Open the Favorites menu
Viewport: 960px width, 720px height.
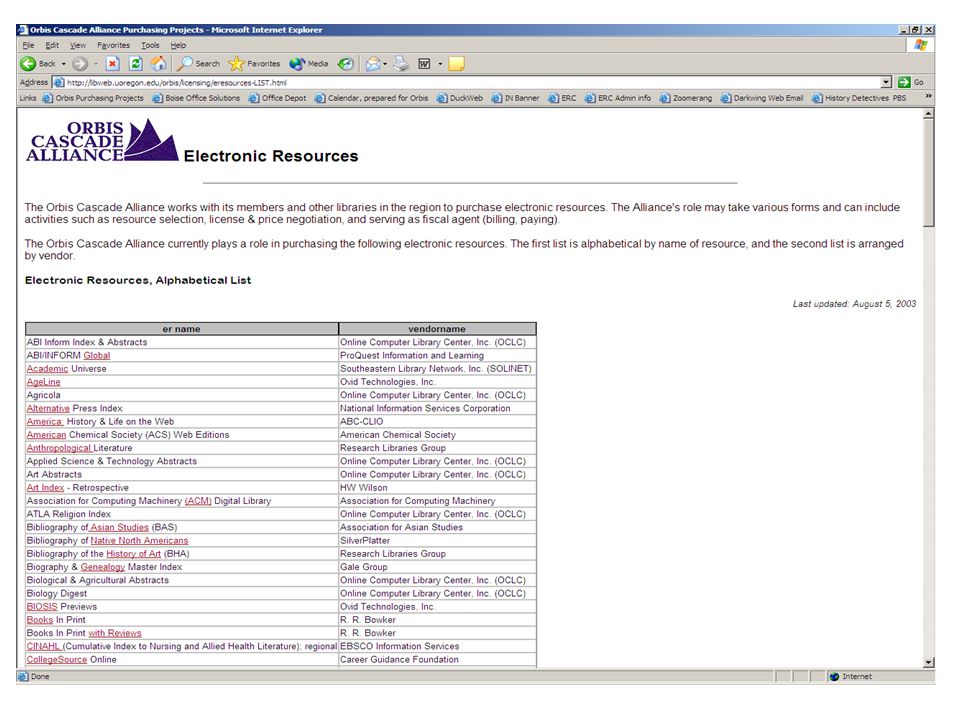[x=113, y=45]
